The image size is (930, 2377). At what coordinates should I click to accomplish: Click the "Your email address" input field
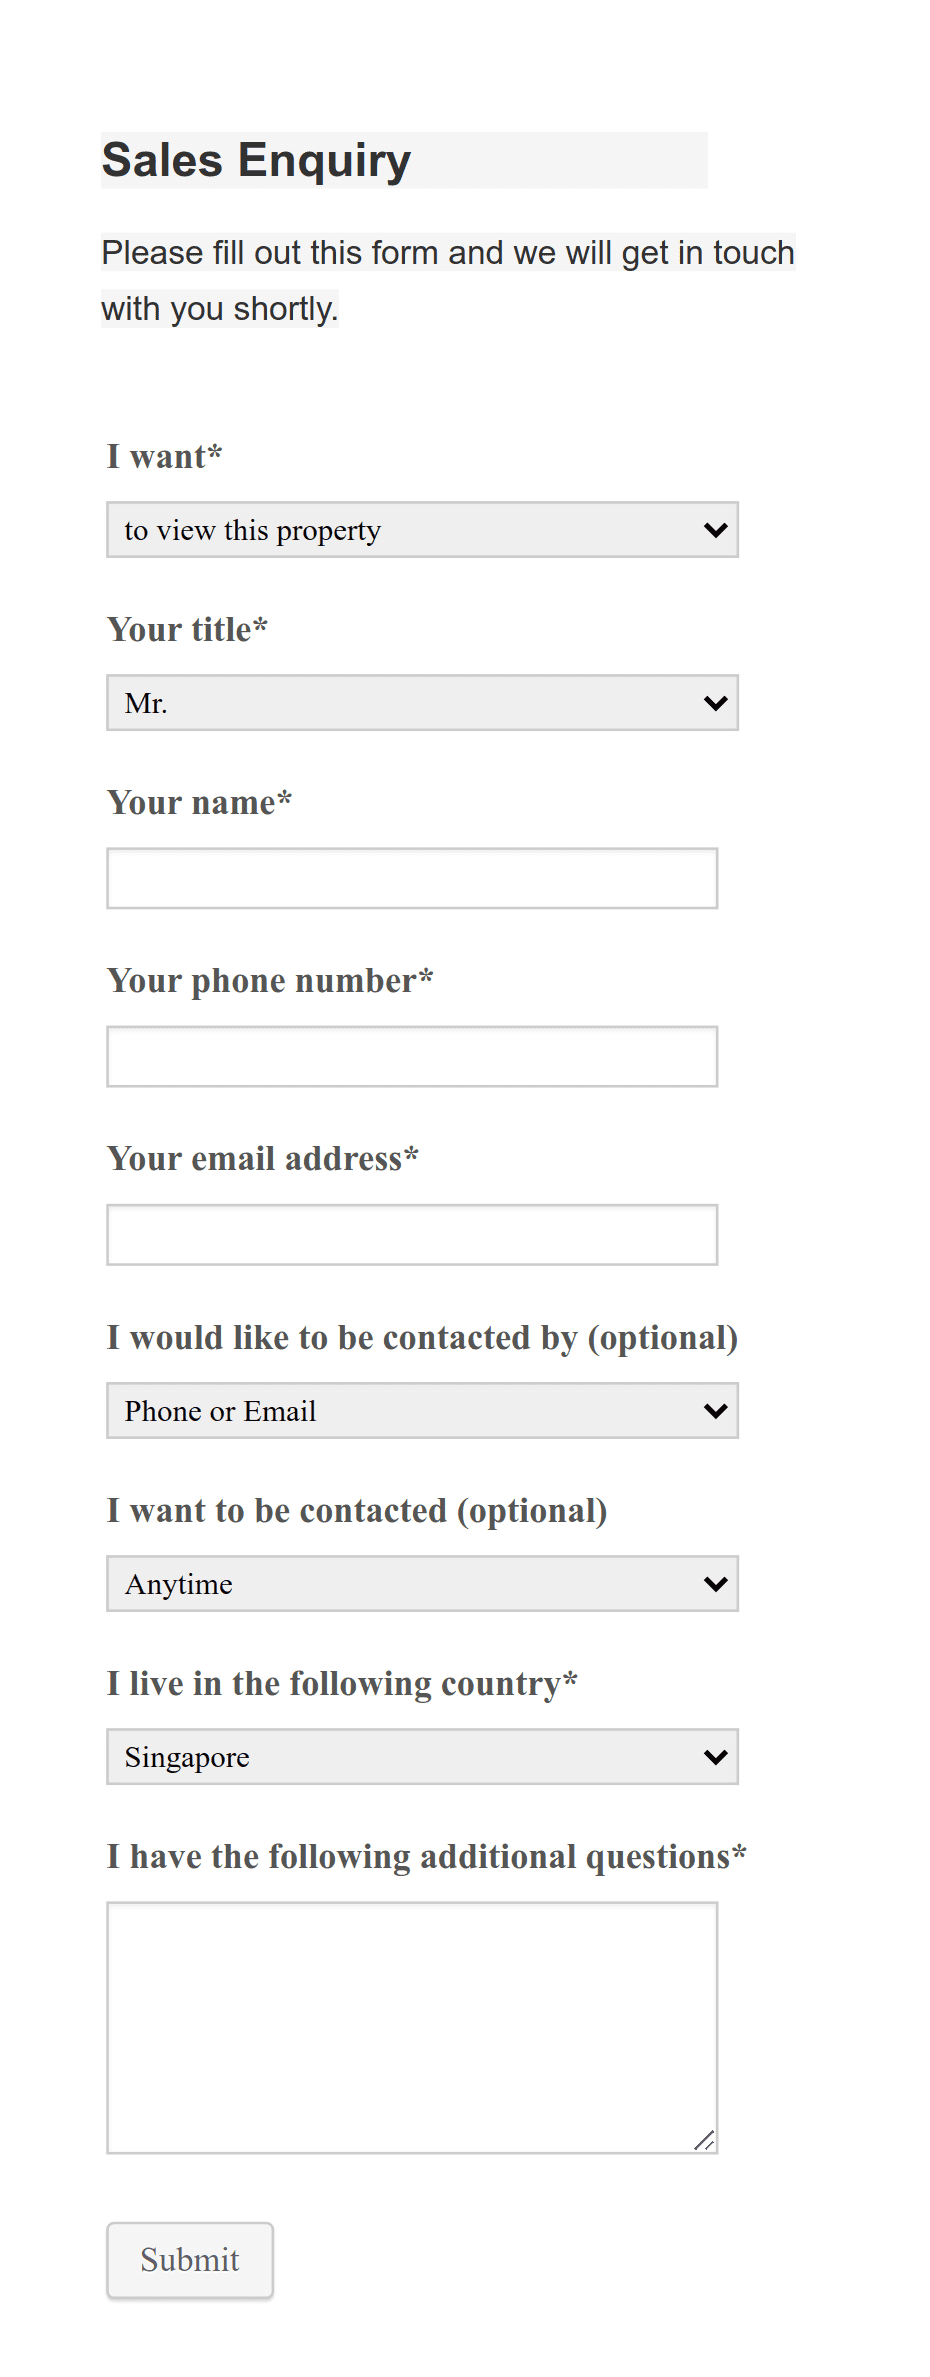pyautogui.click(x=411, y=1233)
